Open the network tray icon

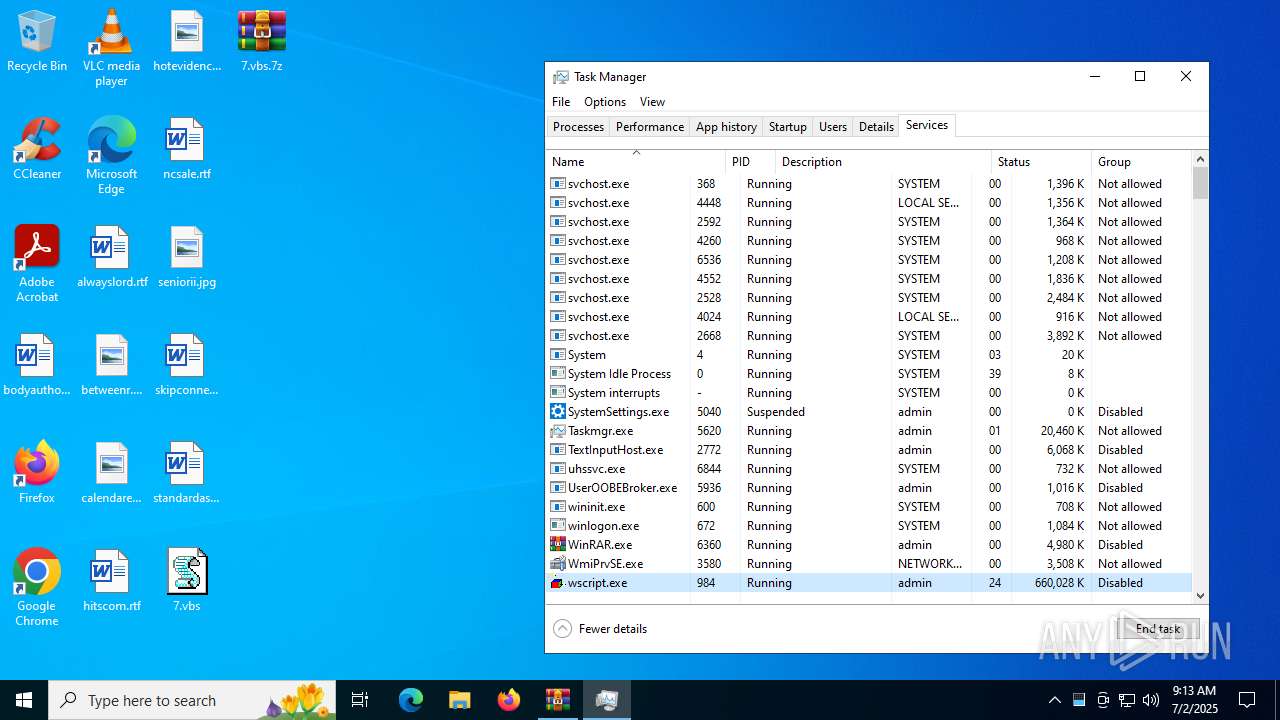tap(1127, 700)
